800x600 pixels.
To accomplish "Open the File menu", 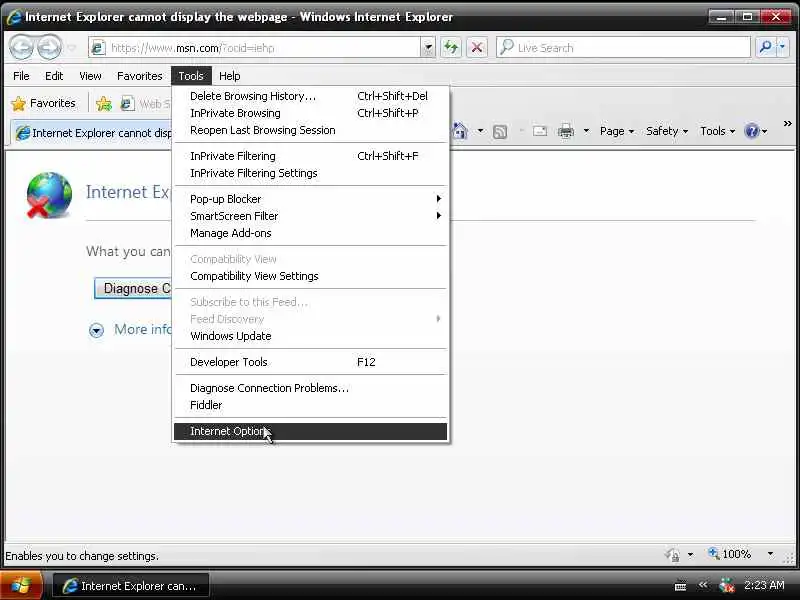I will pyautogui.click(x=21, y=76).
